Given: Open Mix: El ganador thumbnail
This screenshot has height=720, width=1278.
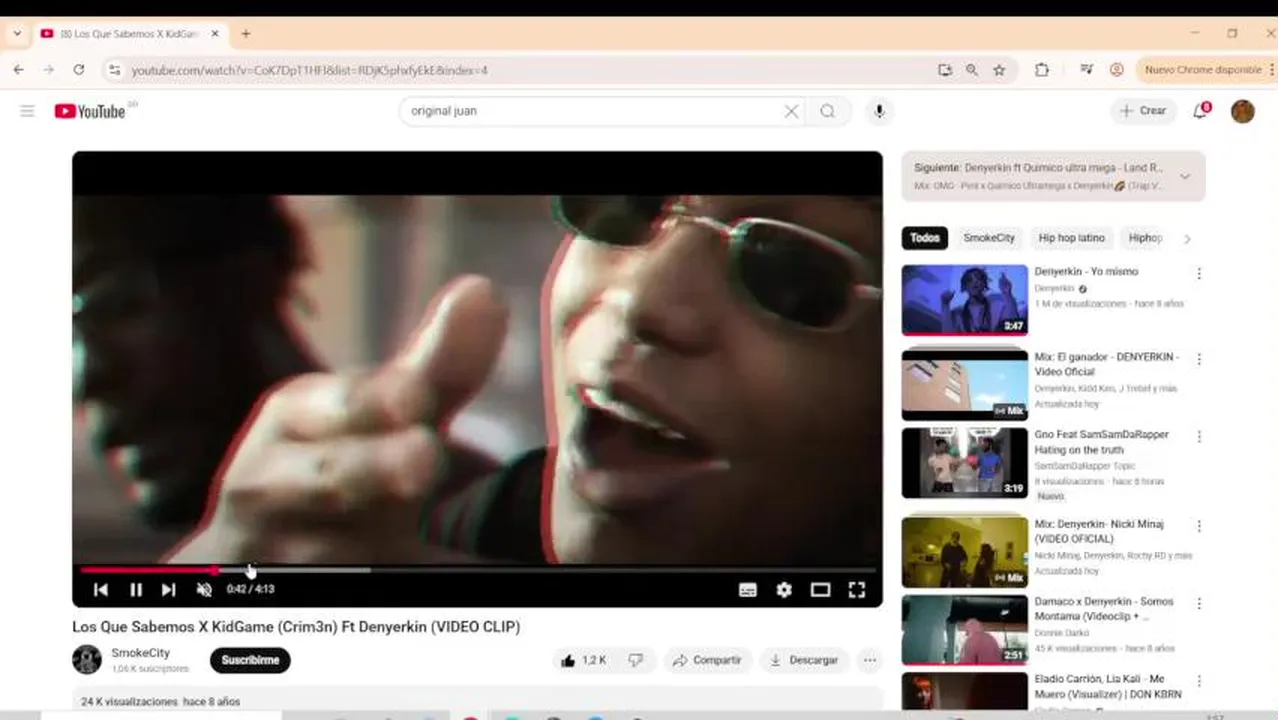Looking at the screenshot, I should [965, 385].
